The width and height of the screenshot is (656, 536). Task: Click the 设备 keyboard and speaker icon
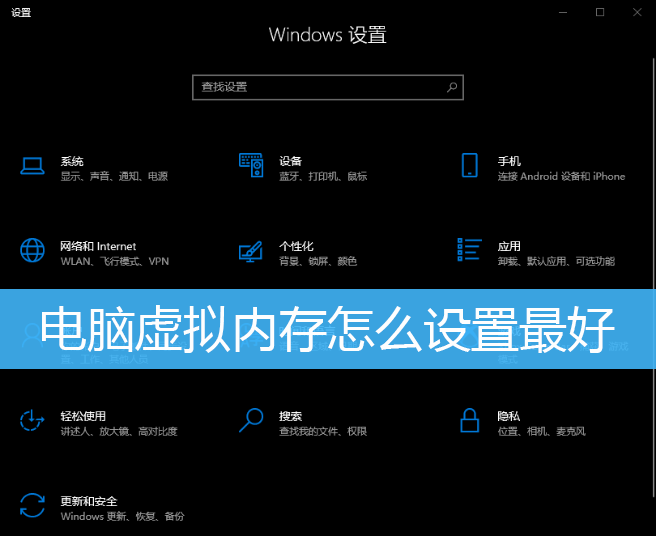[x=251, y=165]
